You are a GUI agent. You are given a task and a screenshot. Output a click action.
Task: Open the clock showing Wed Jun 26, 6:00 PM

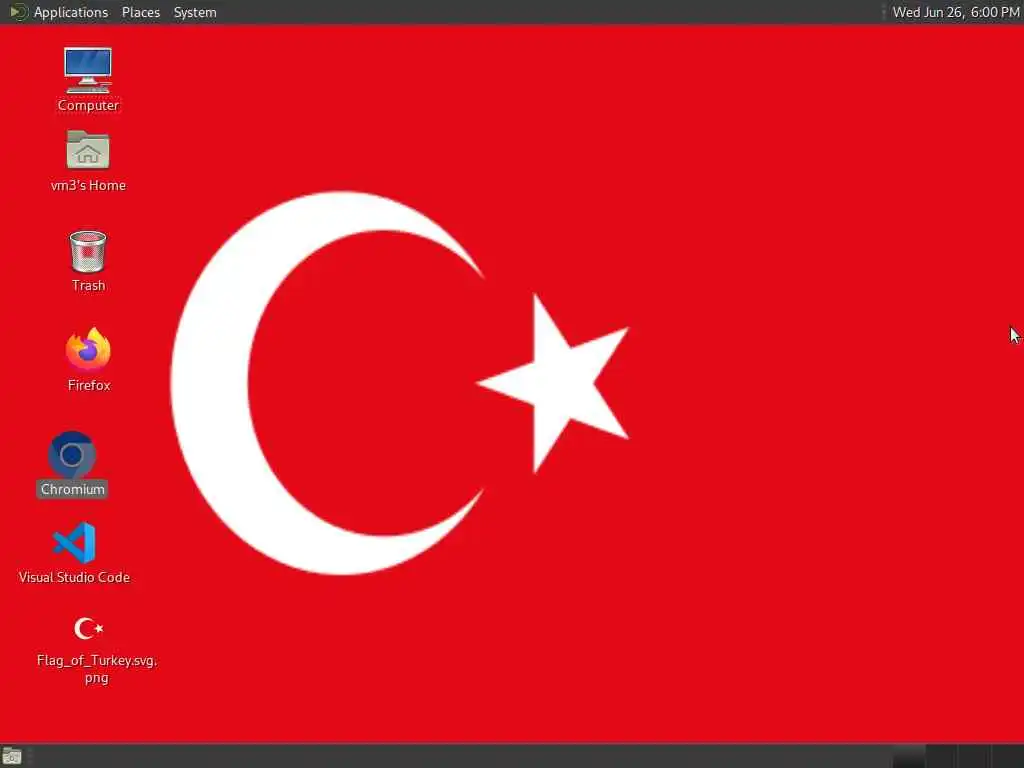955,12
